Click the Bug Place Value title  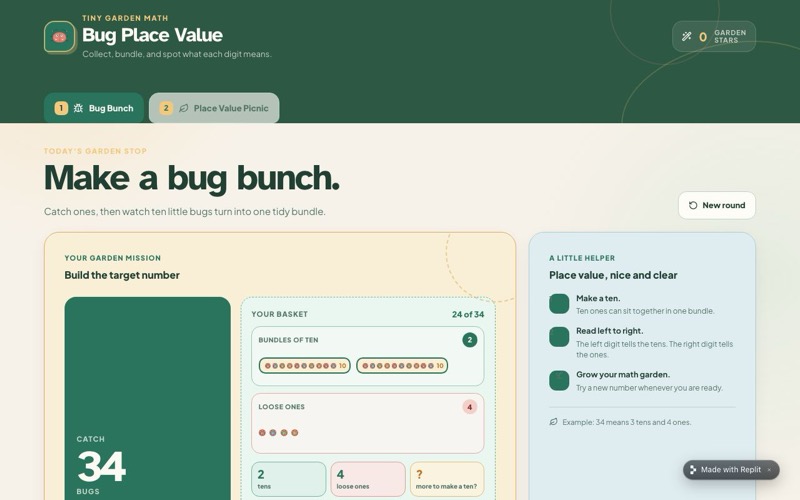point(153,35)
